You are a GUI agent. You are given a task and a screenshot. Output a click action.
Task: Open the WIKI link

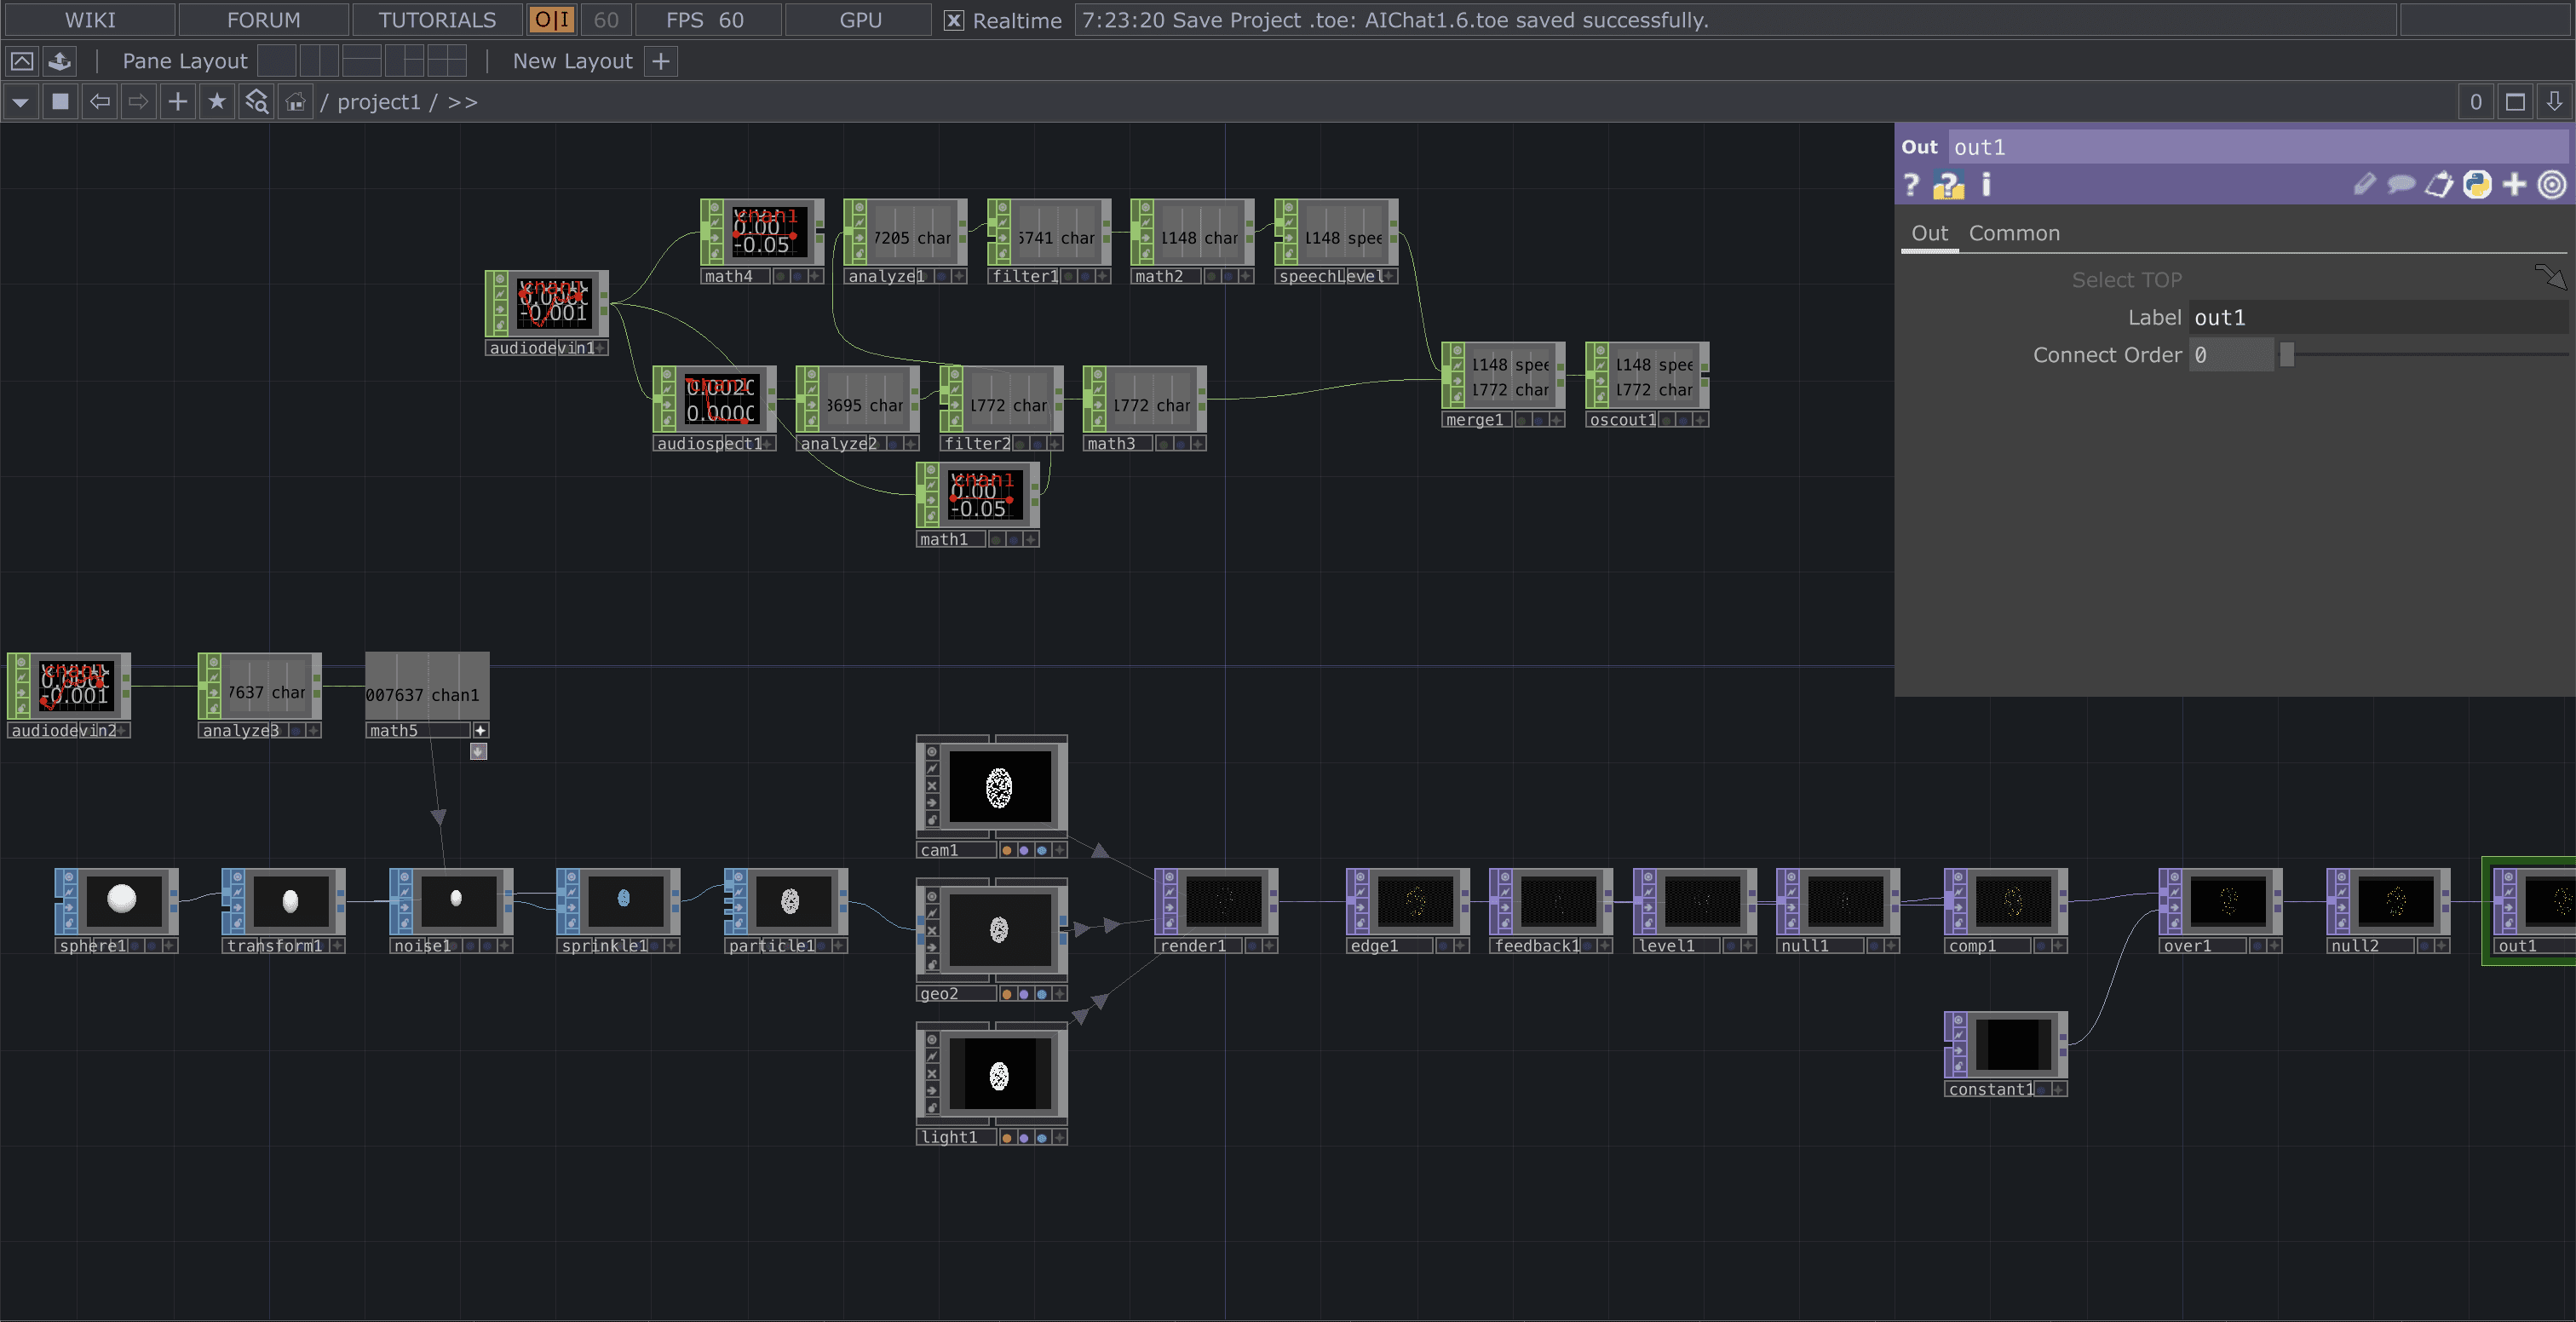(x=90, y=20)
